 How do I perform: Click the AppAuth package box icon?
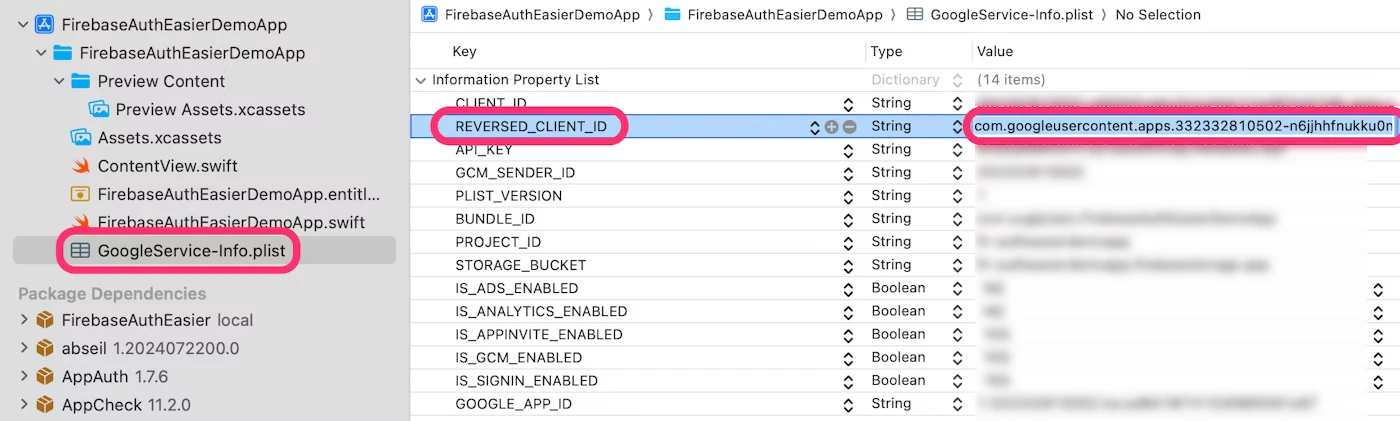pyautogui.click(x=44, y=376)
